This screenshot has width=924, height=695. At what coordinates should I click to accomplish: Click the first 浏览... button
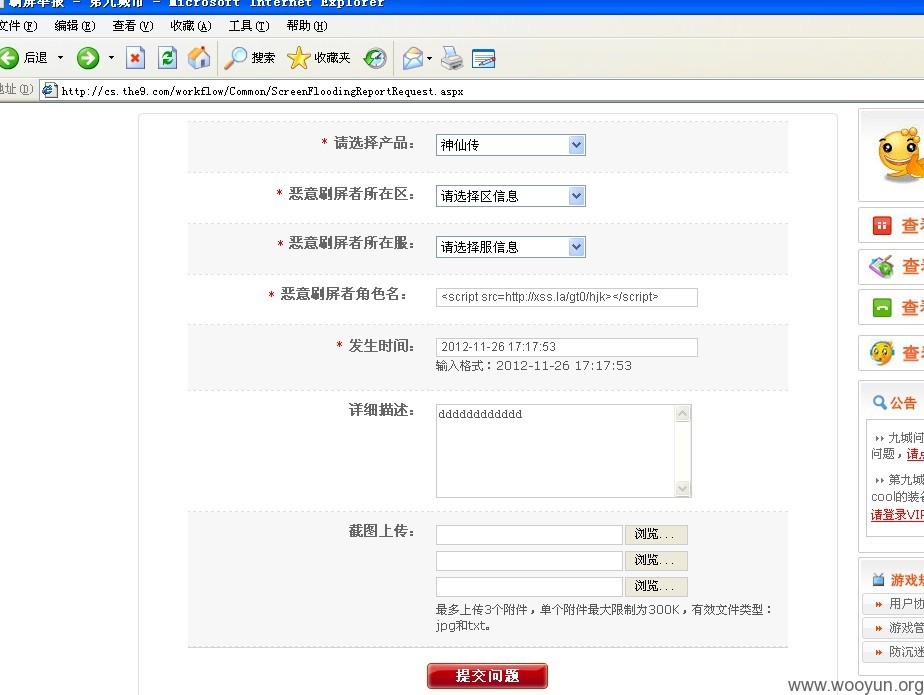pyautogui.click(x=656, y=535)
